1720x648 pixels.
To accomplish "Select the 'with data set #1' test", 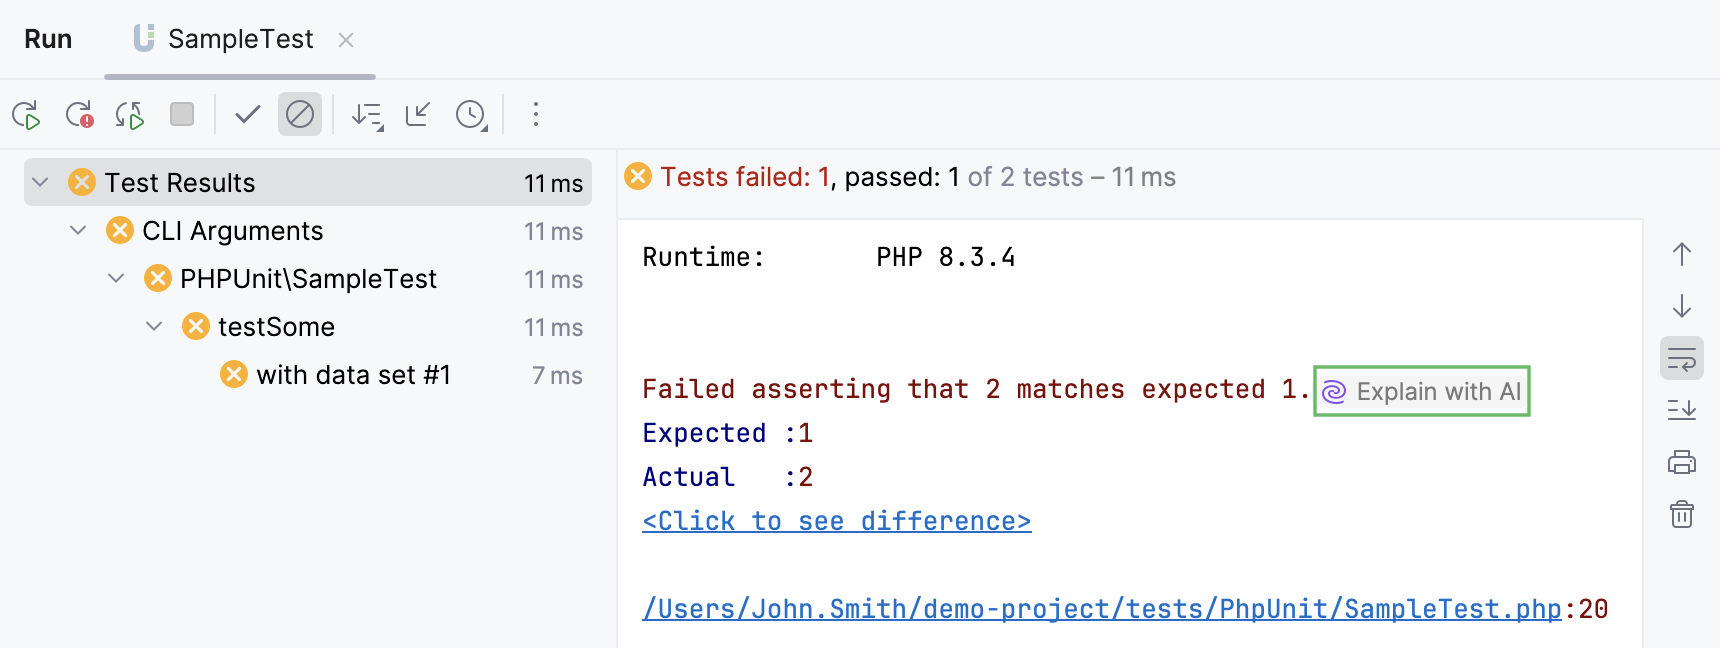I will coord(353,375).
